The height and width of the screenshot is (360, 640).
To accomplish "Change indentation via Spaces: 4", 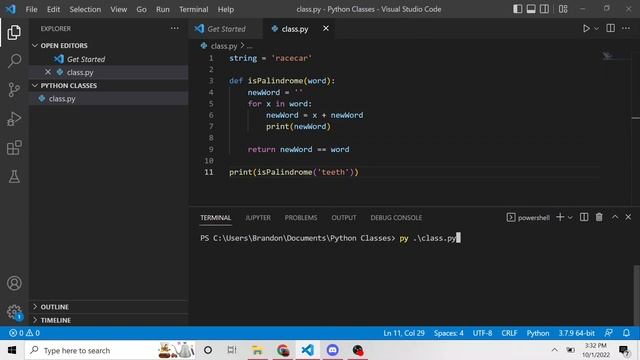I will pos(449,333).
